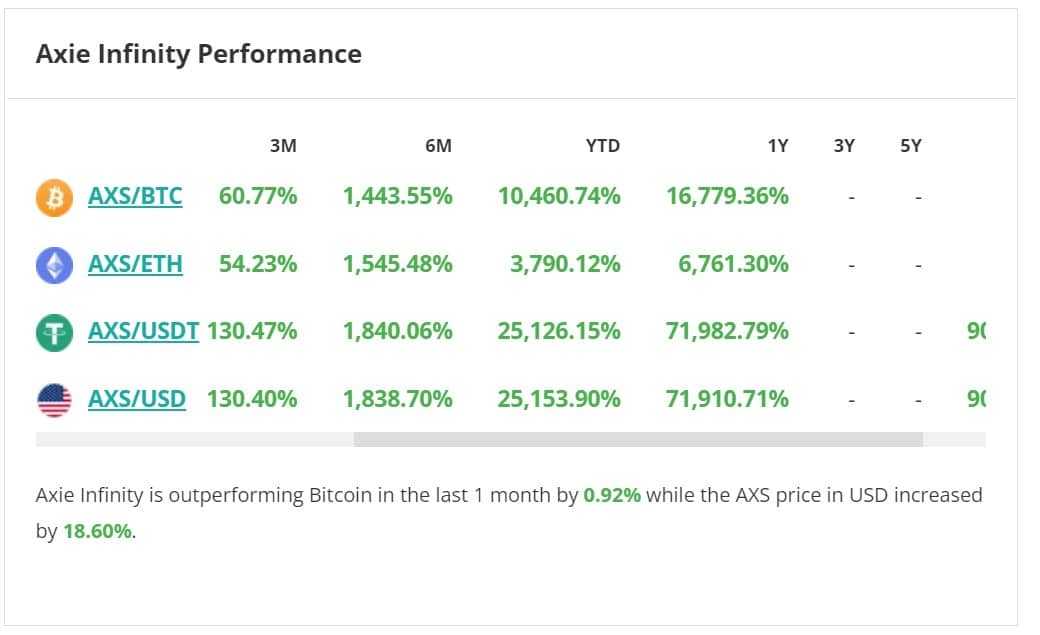Click the Tether coin icon

pyautogui.click(x=55, y=332)
